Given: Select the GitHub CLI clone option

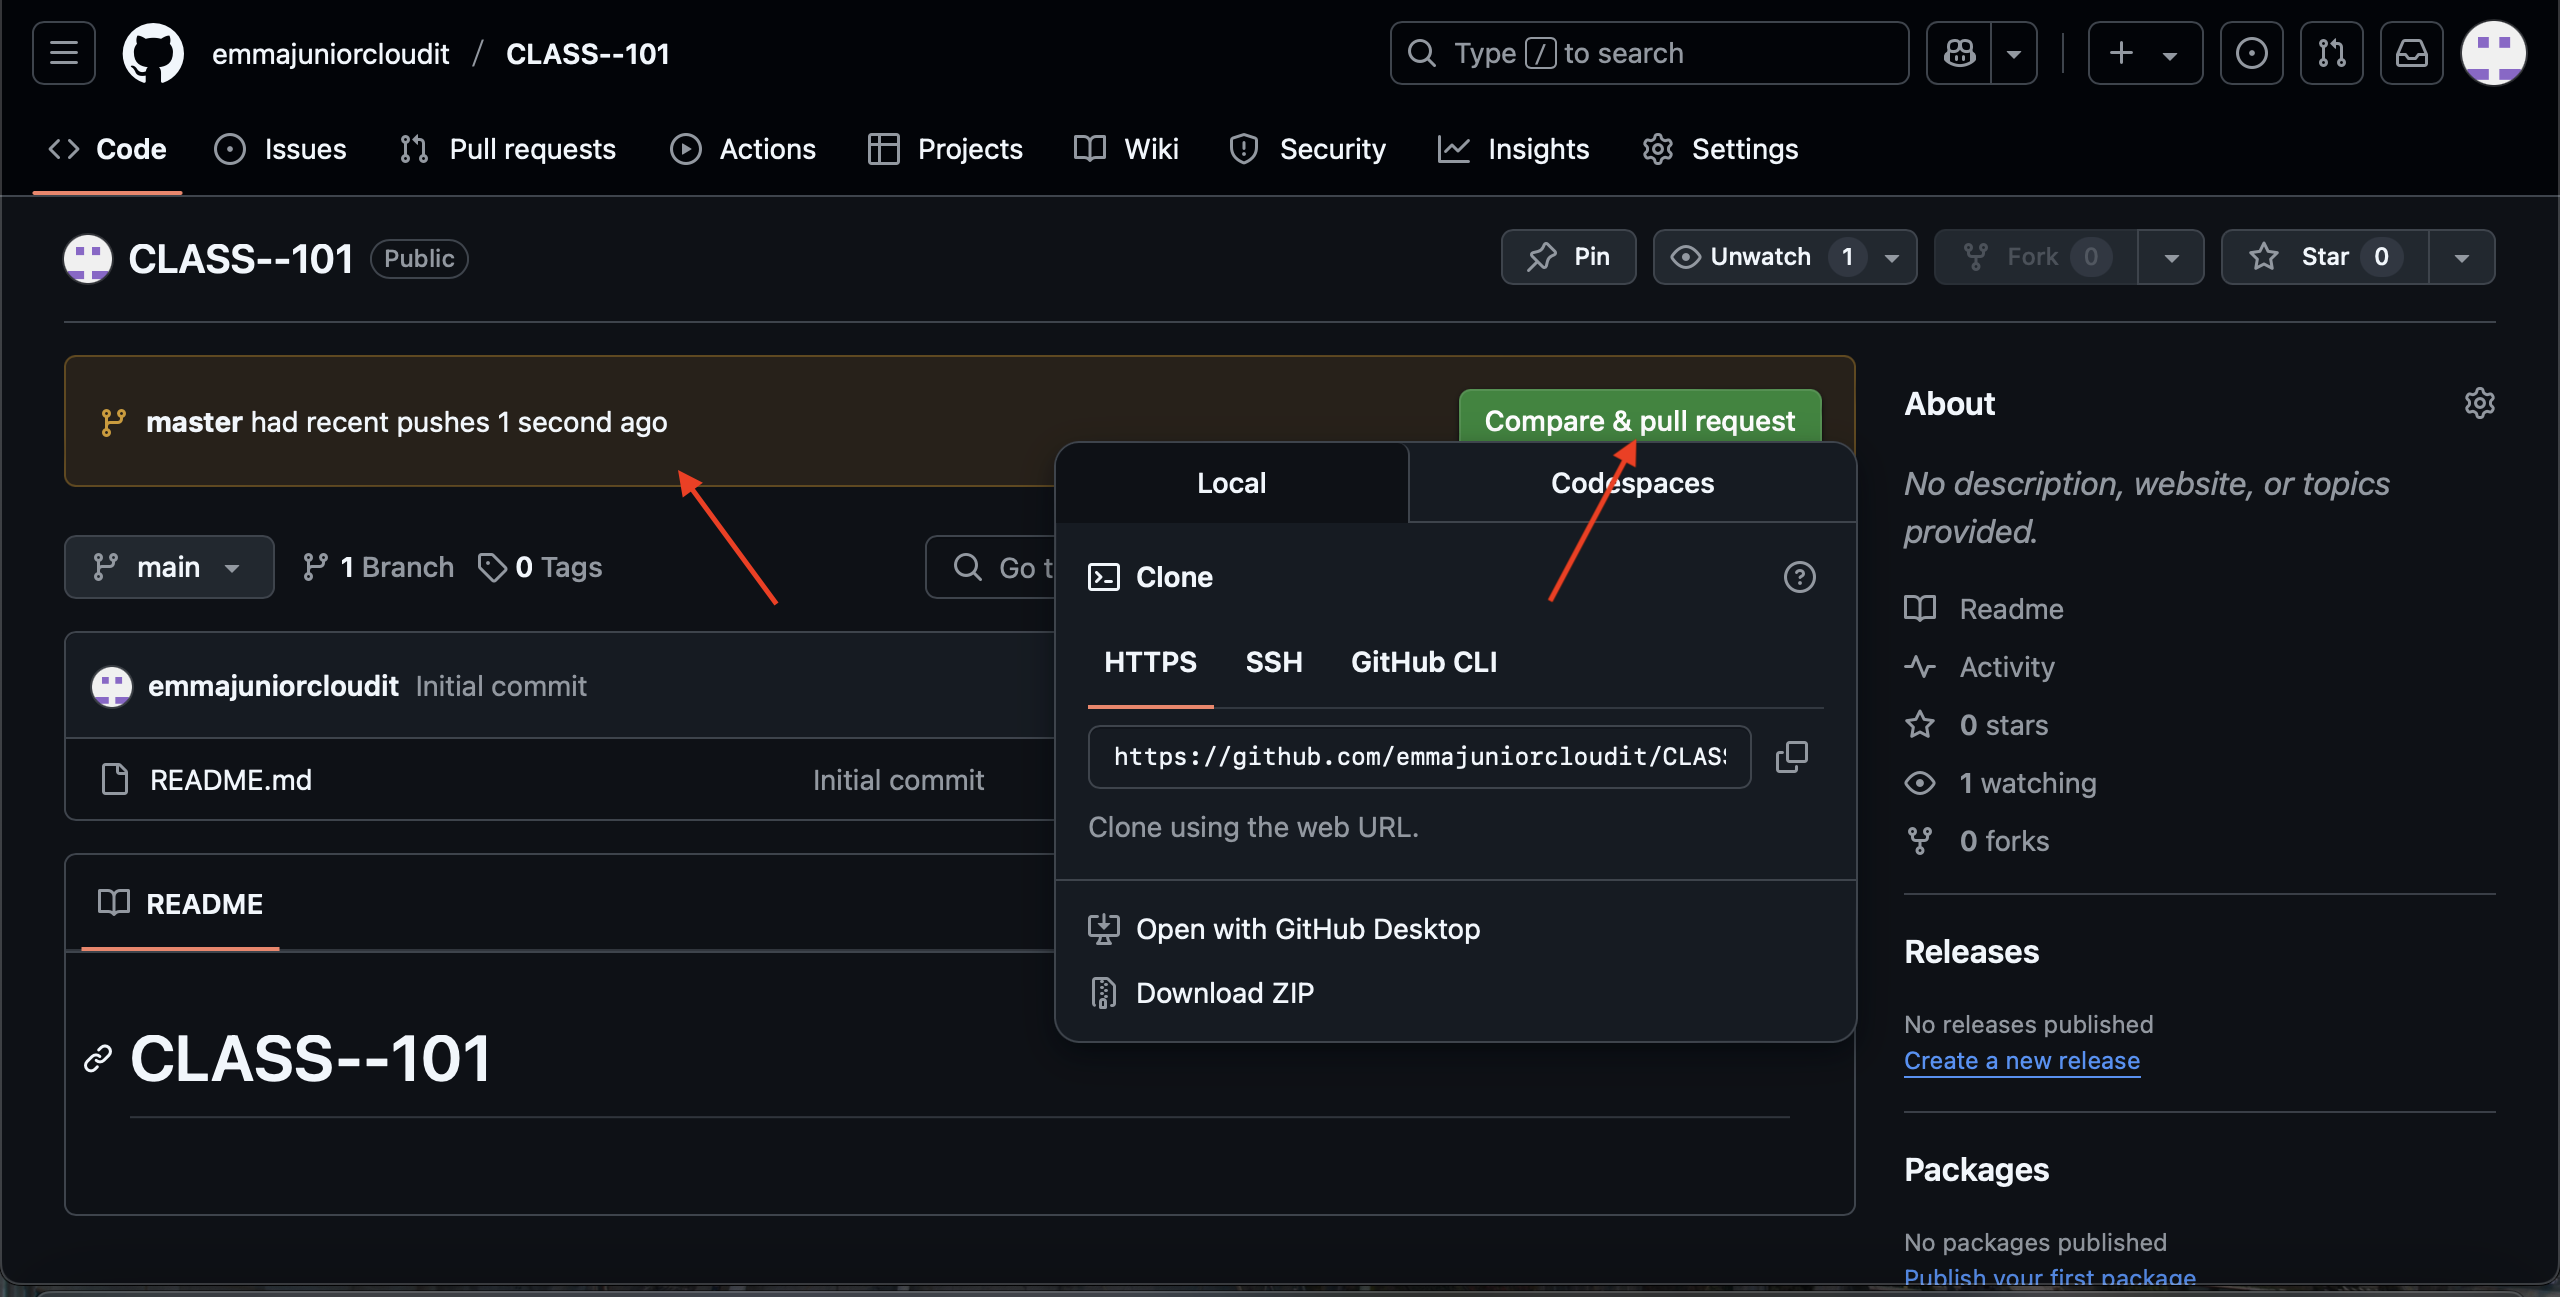Looking at the screenshot, I should (x=1423, y=662).
